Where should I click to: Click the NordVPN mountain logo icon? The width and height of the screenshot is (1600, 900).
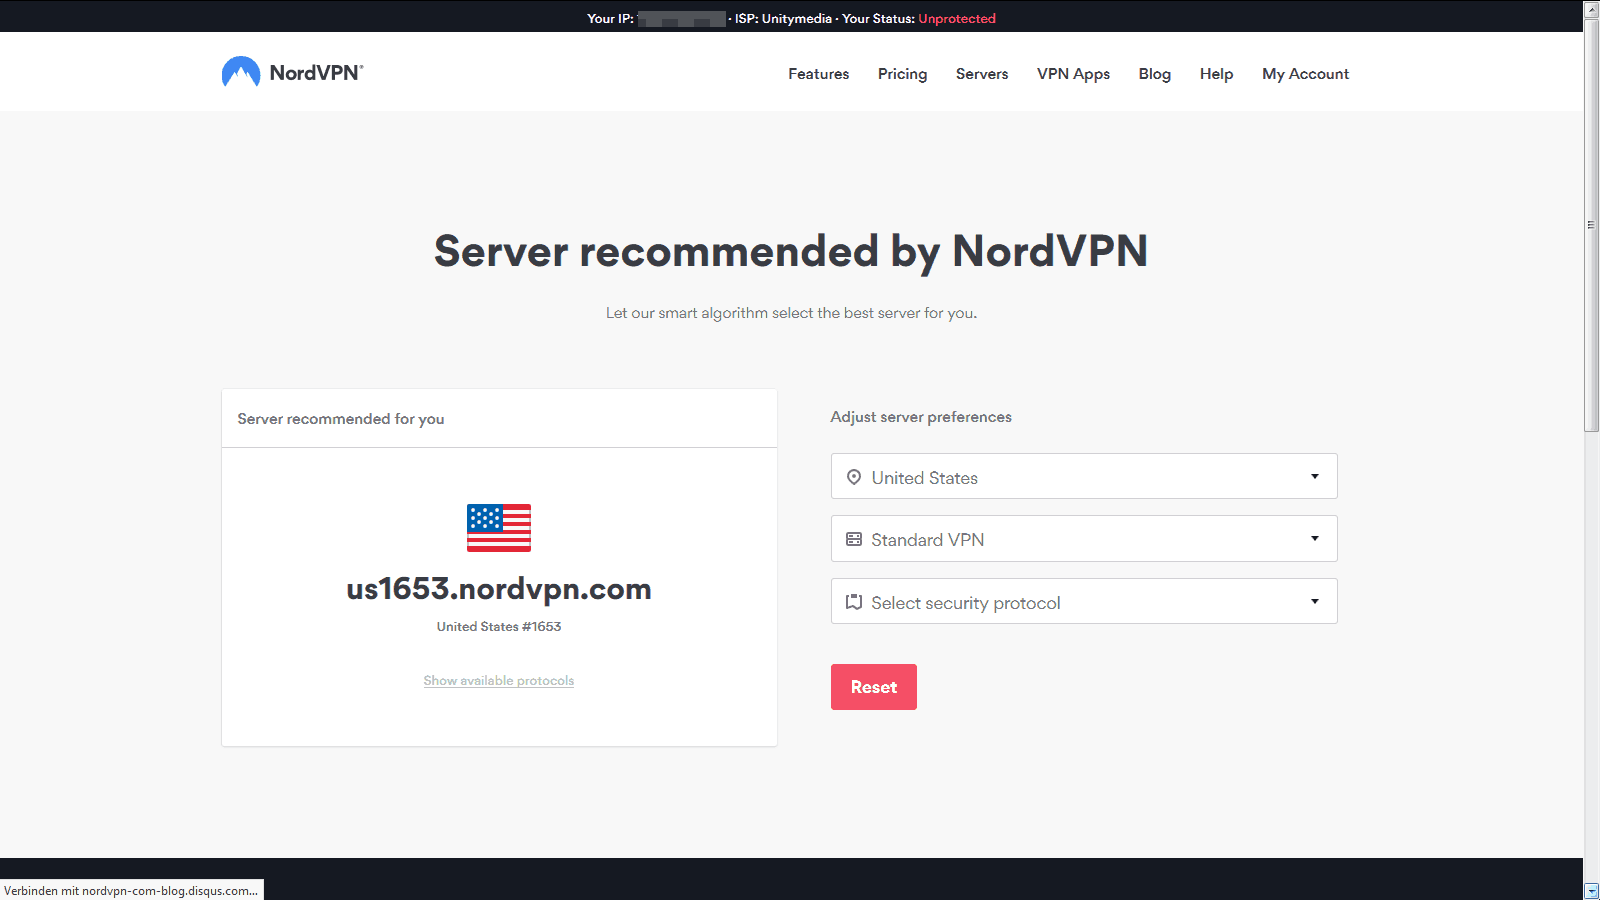click(241, 72)
